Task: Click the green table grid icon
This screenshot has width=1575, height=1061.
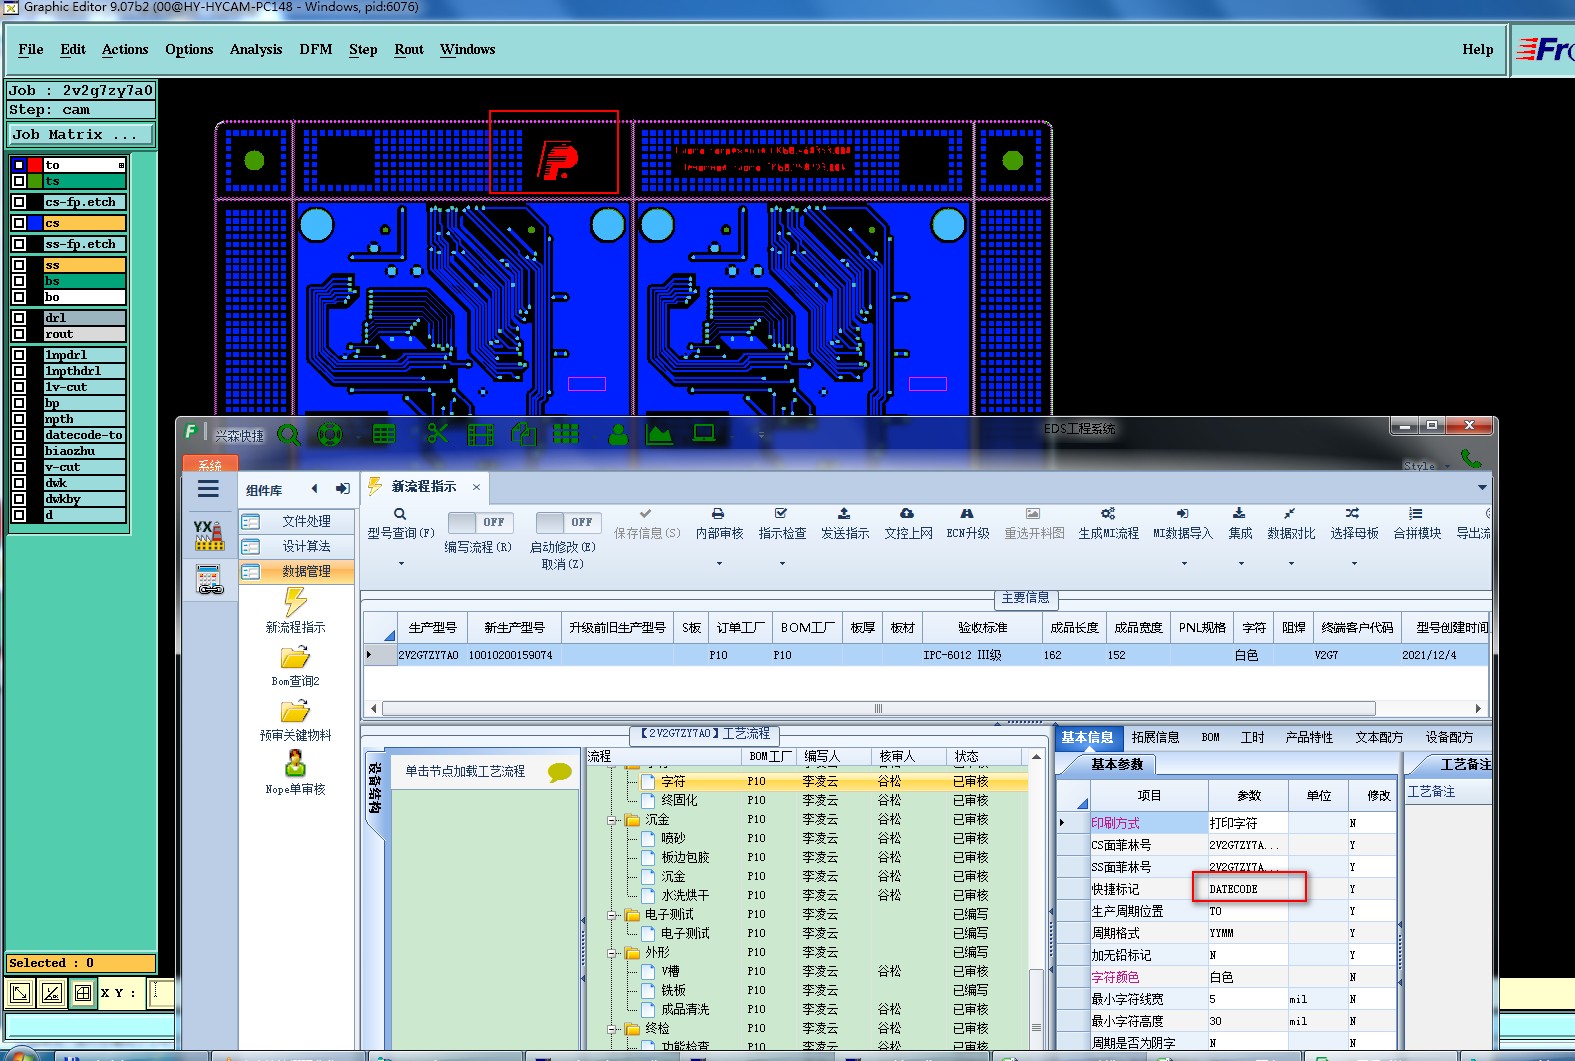Action: pyautogui.click(x=384, y=434)
